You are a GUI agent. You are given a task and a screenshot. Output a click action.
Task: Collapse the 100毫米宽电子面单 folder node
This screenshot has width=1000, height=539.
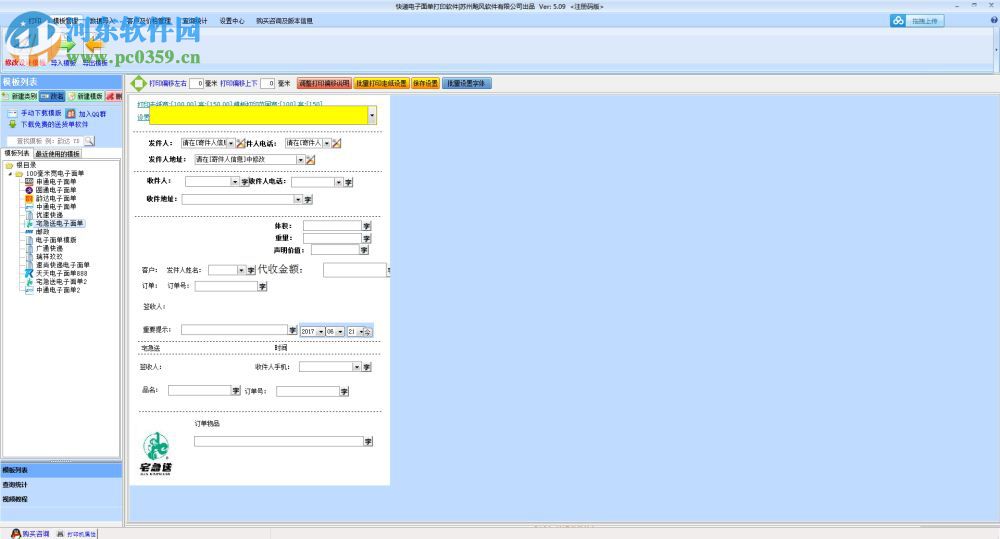(x=10, y=173)
